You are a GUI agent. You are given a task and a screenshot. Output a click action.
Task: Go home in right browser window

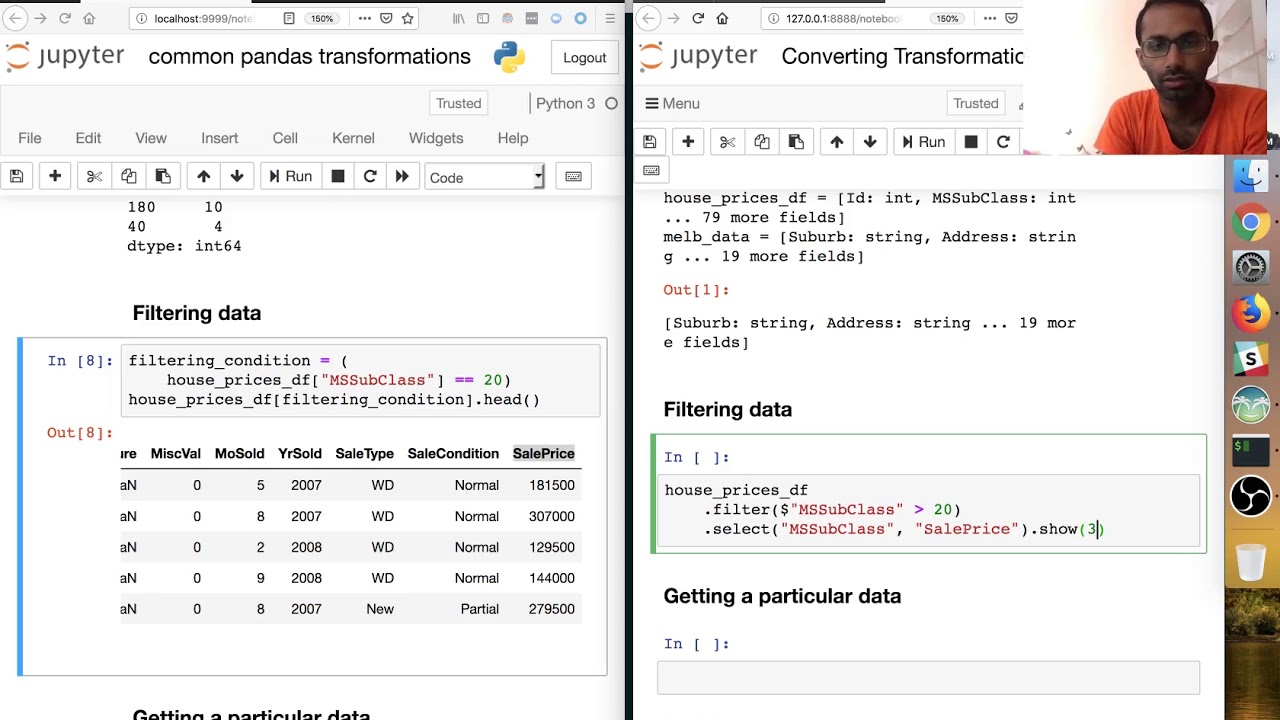(722, 18)
